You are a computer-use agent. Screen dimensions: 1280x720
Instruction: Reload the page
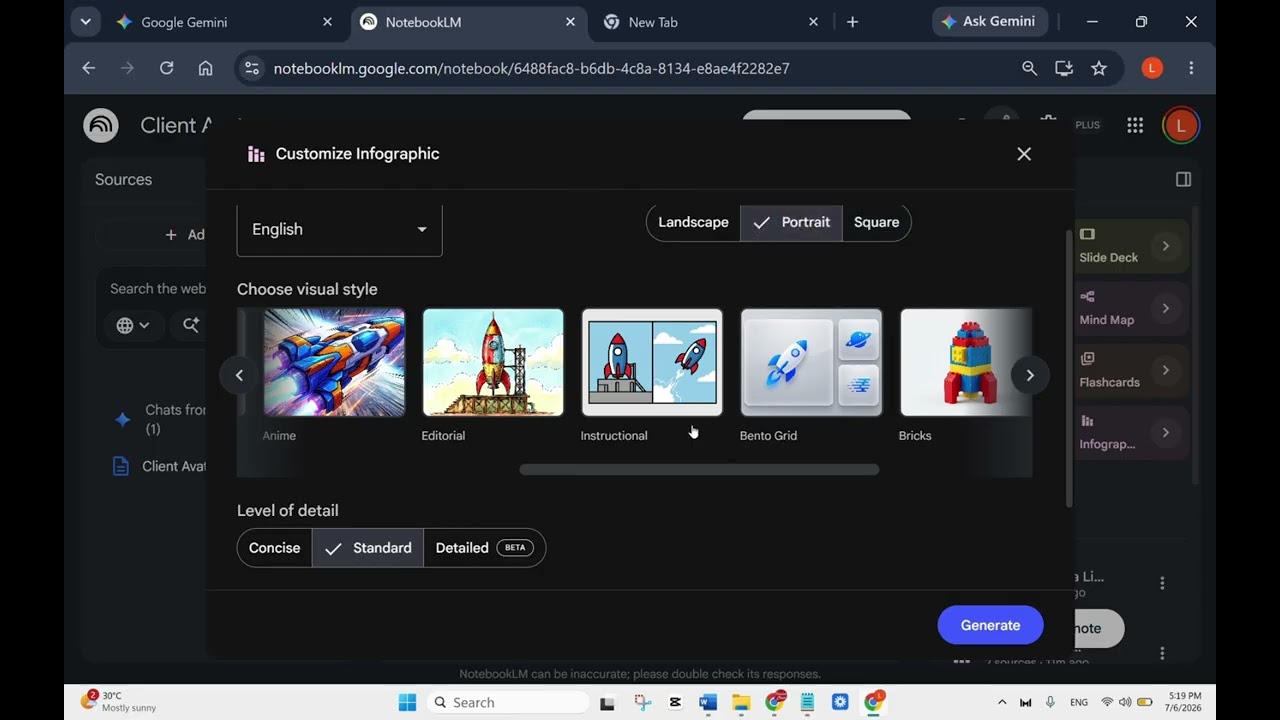coord(167,68)
